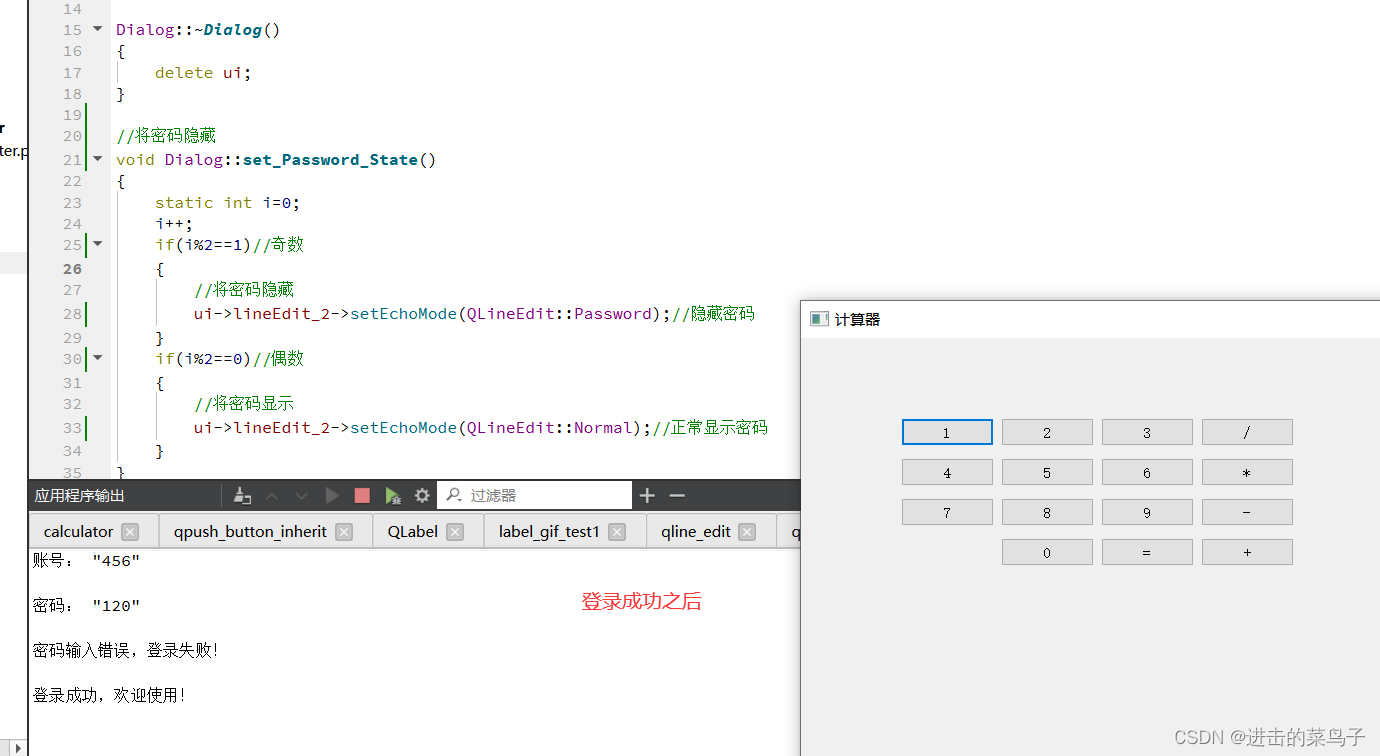The image size is (1380, 756).
Task: Open filter options via the magnifier dropdown
Action: (455, 494)
